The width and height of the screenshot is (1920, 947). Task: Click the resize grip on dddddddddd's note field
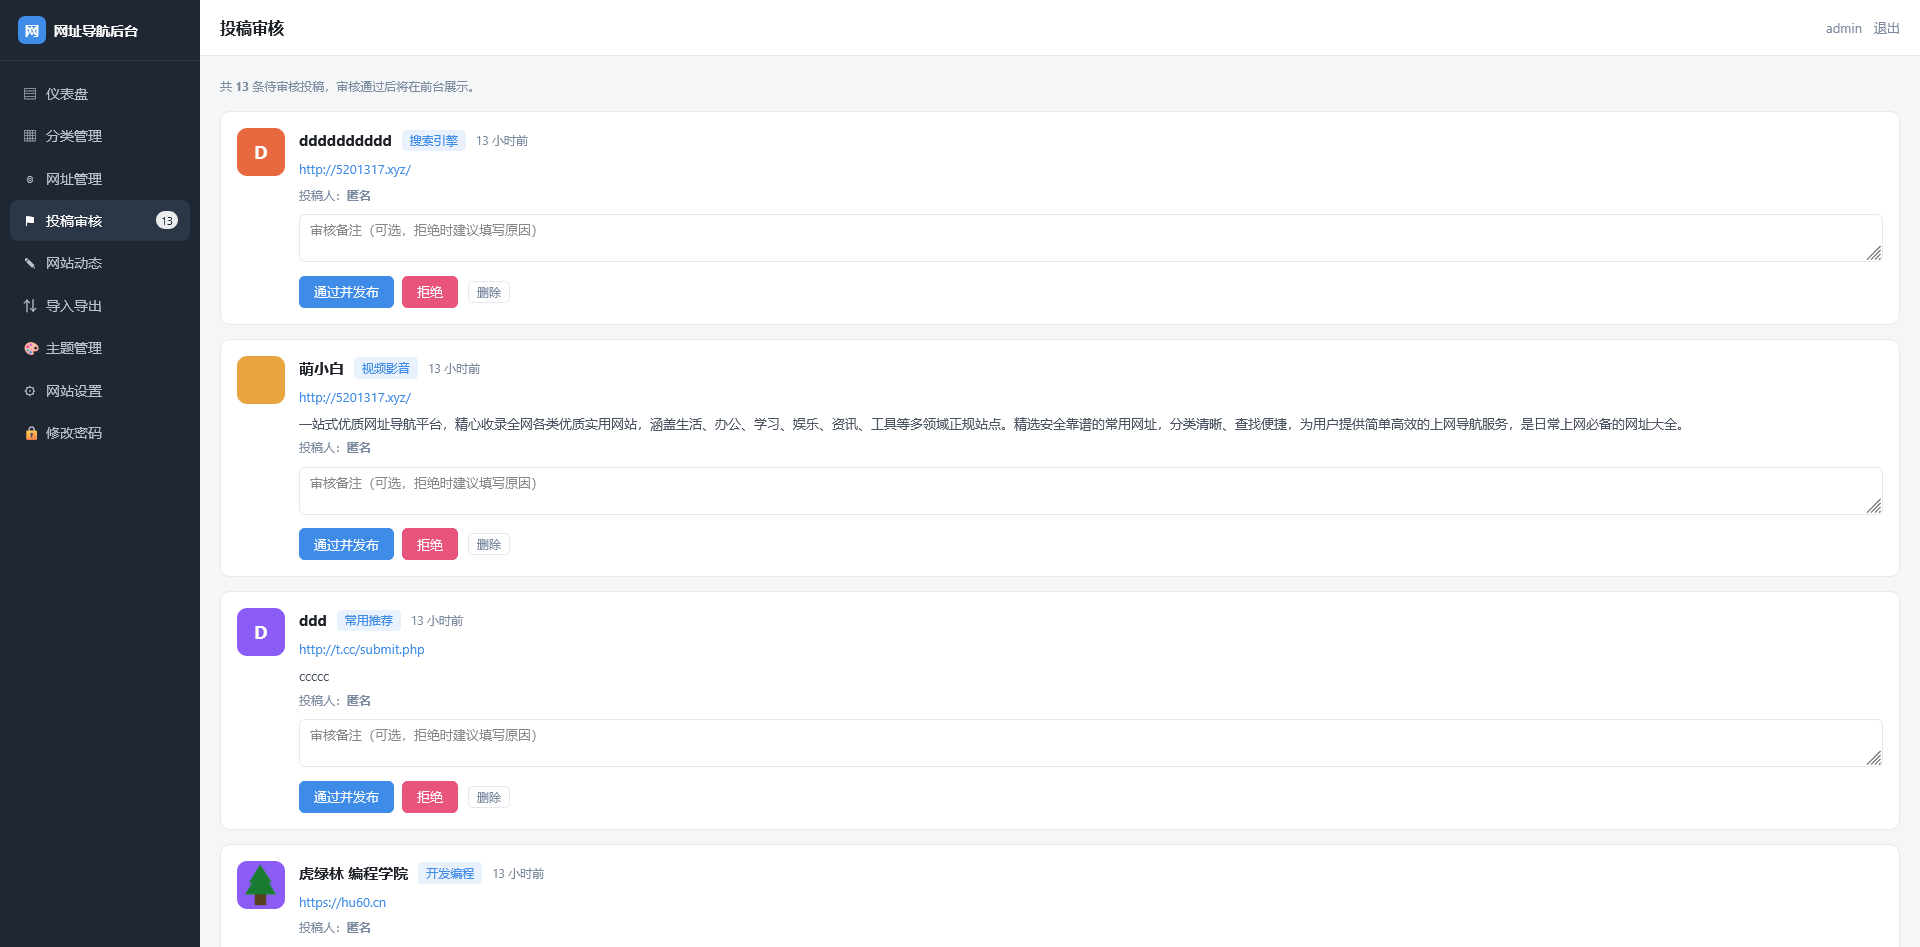click(x=1874, y=253)
